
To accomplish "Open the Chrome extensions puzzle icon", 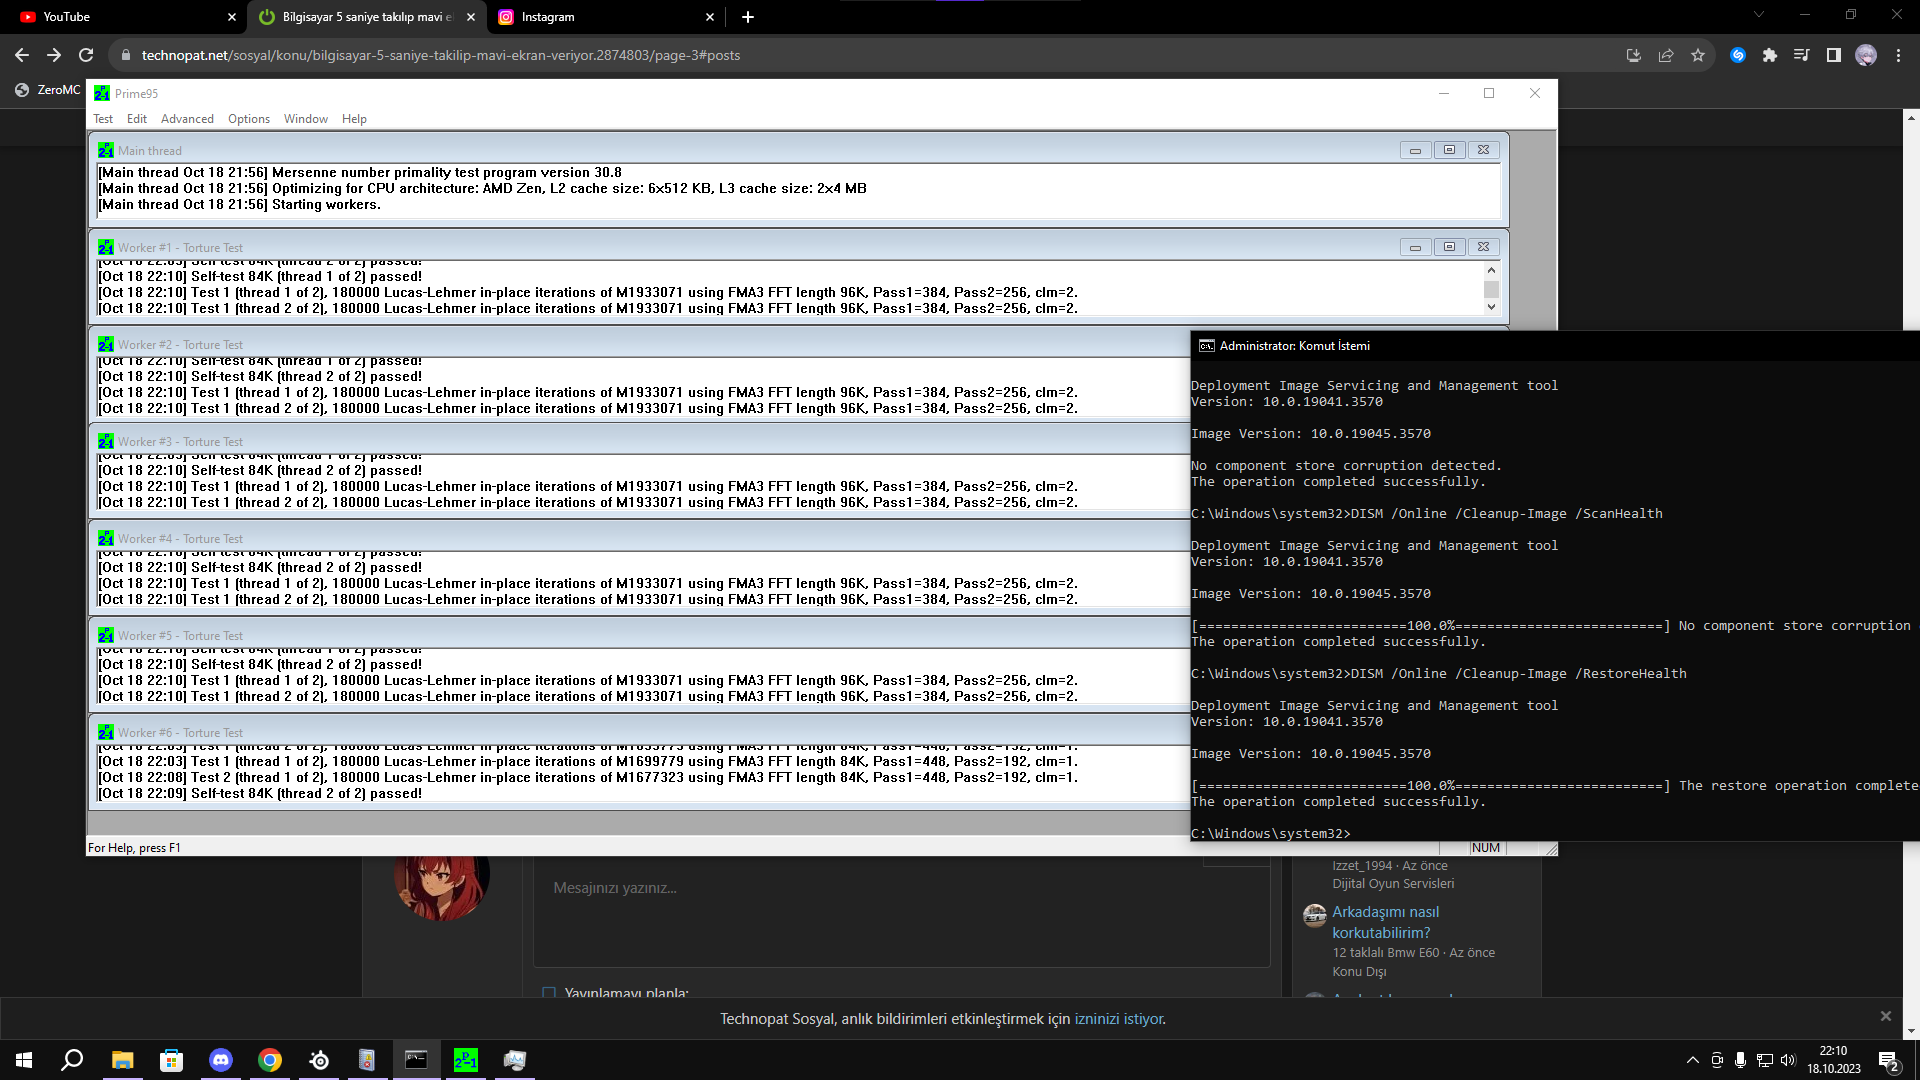I will [1770, 55].
